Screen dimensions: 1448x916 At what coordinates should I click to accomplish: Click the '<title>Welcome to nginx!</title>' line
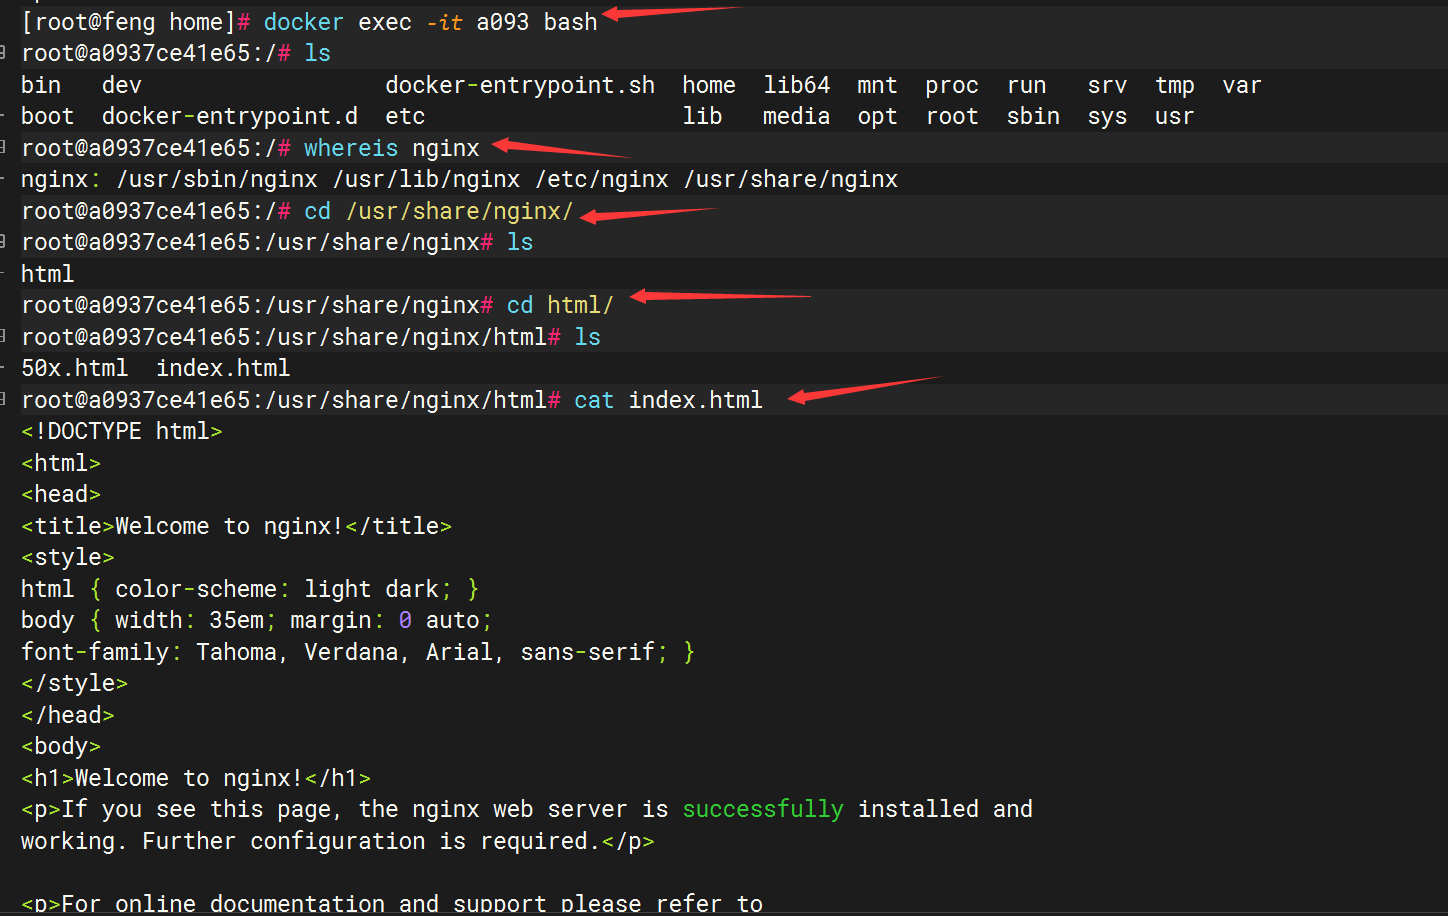(236, 526)
